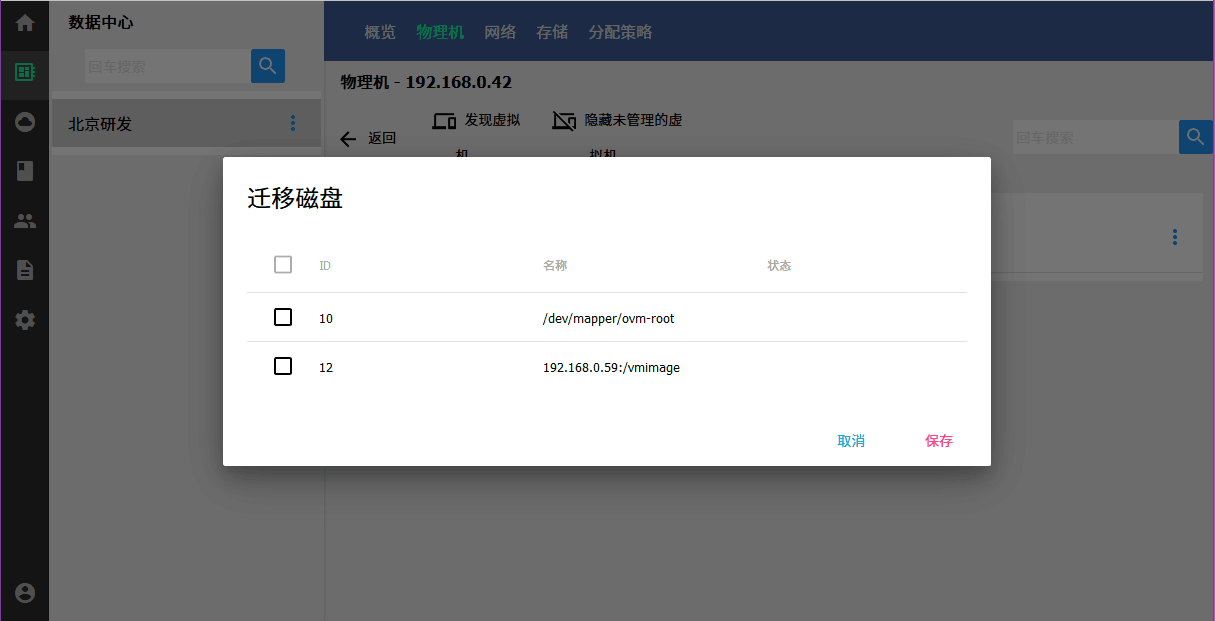Viewport: 1215px width, 621px height.
Task: Click the data center search input field
Action: [x=167, y=67]
